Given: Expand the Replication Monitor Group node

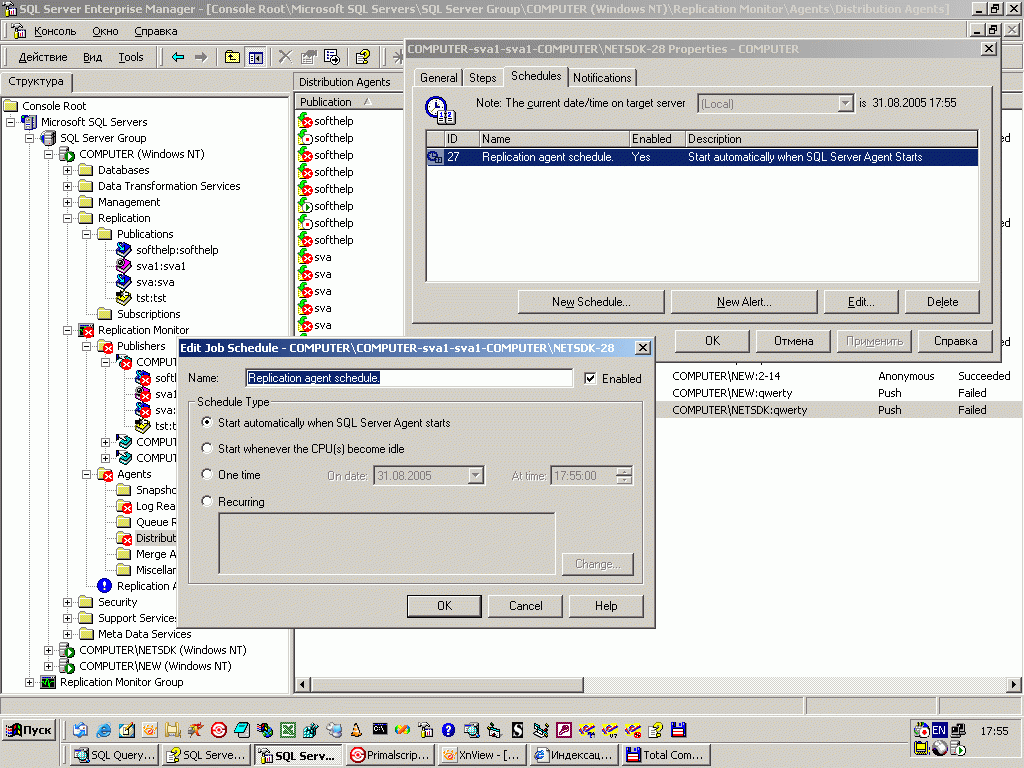Looking at the screenshot, I should [29, 682].
